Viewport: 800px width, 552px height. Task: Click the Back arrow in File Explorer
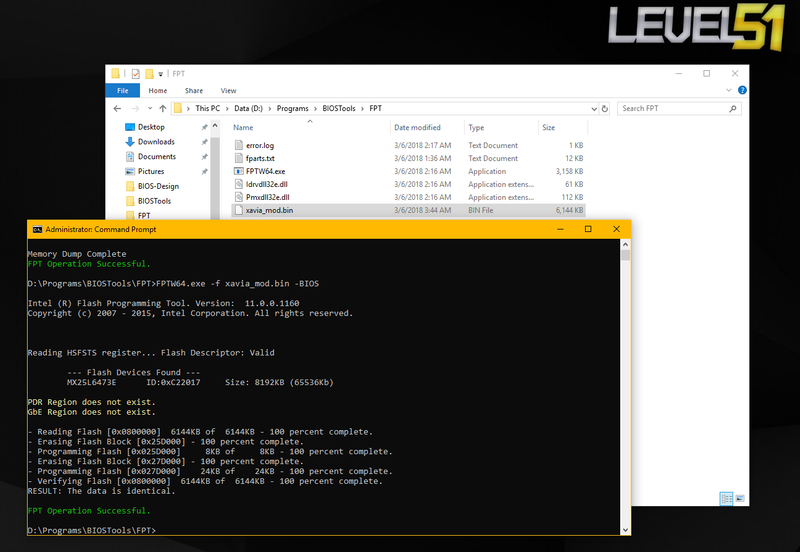(117, 108)
